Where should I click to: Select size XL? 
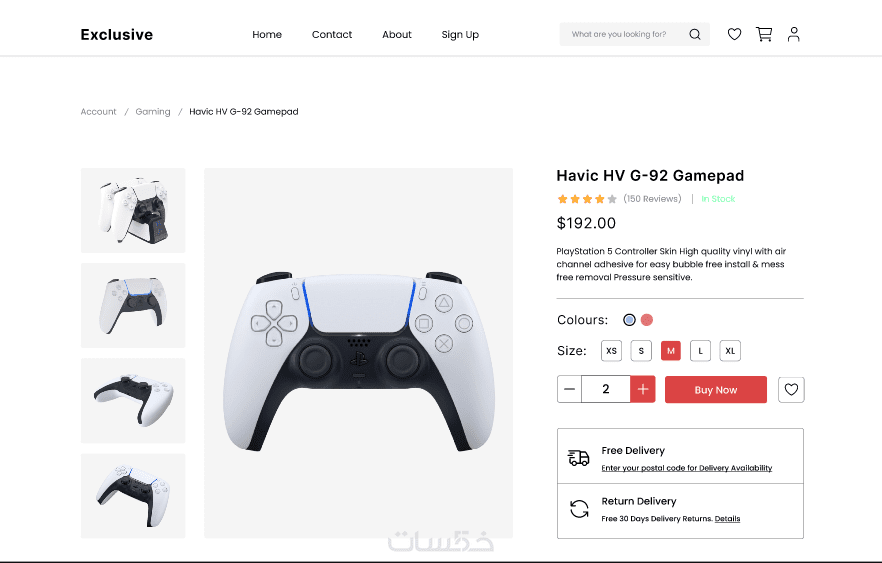point(730,350)
